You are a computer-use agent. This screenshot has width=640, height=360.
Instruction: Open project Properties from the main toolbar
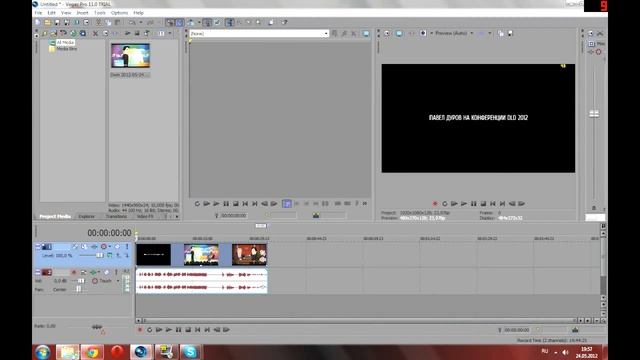tap(86, 22)
